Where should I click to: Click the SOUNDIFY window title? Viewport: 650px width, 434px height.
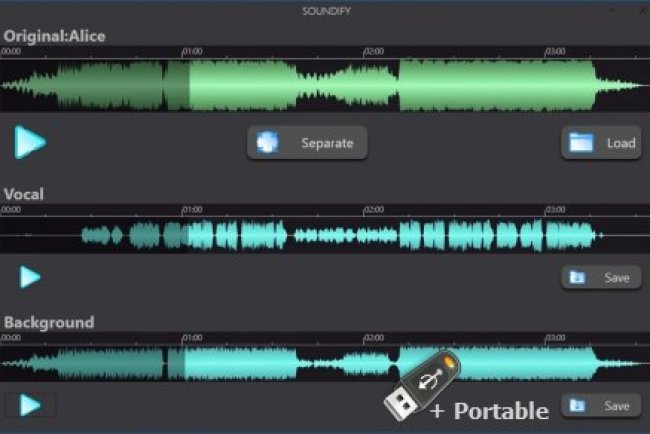325,8
